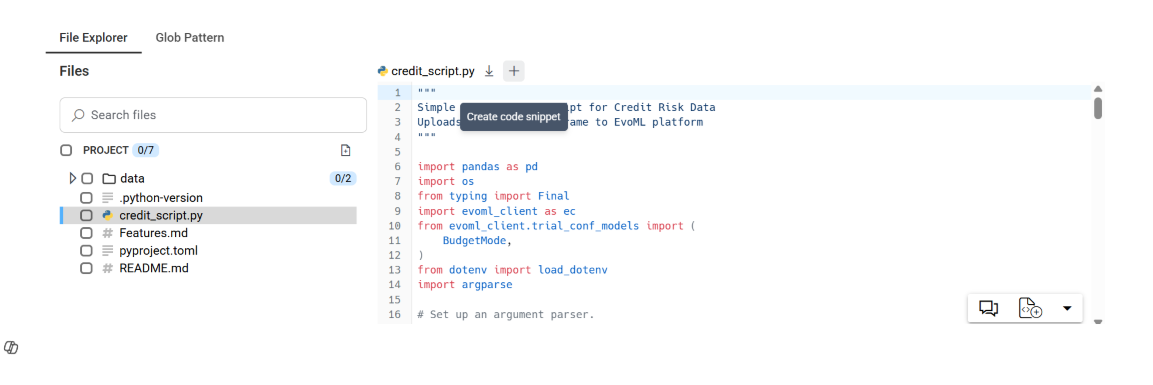Click the add code file icon in floating toolbar

point(1030,309)
